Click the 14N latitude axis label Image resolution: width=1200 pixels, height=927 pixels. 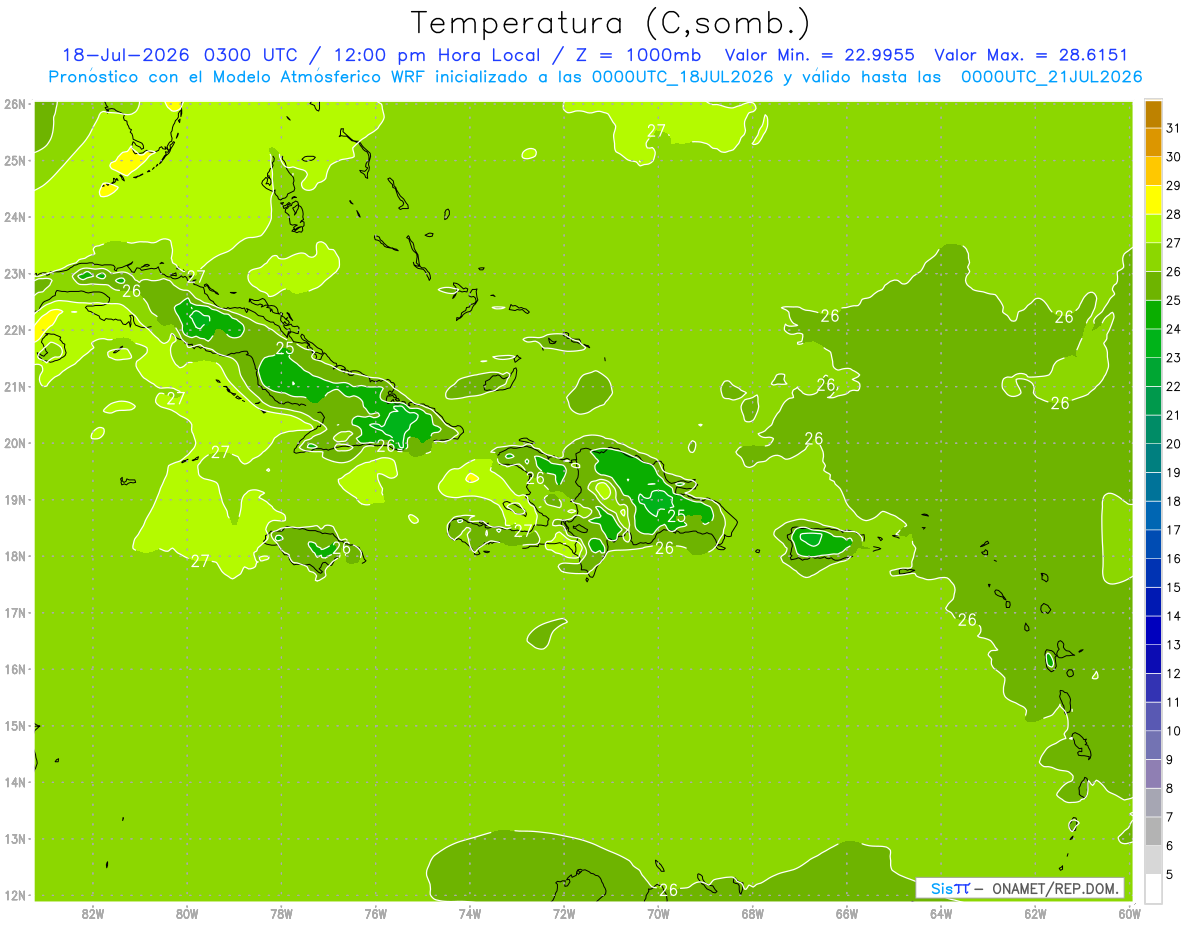(x=14, y=782)
